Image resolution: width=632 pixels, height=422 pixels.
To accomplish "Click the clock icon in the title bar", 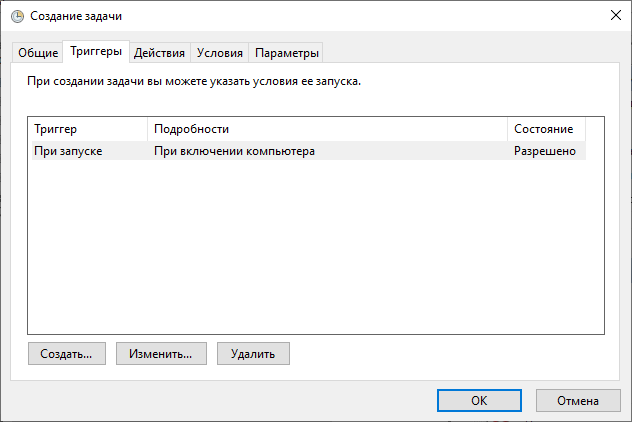I will coord(17,16).
